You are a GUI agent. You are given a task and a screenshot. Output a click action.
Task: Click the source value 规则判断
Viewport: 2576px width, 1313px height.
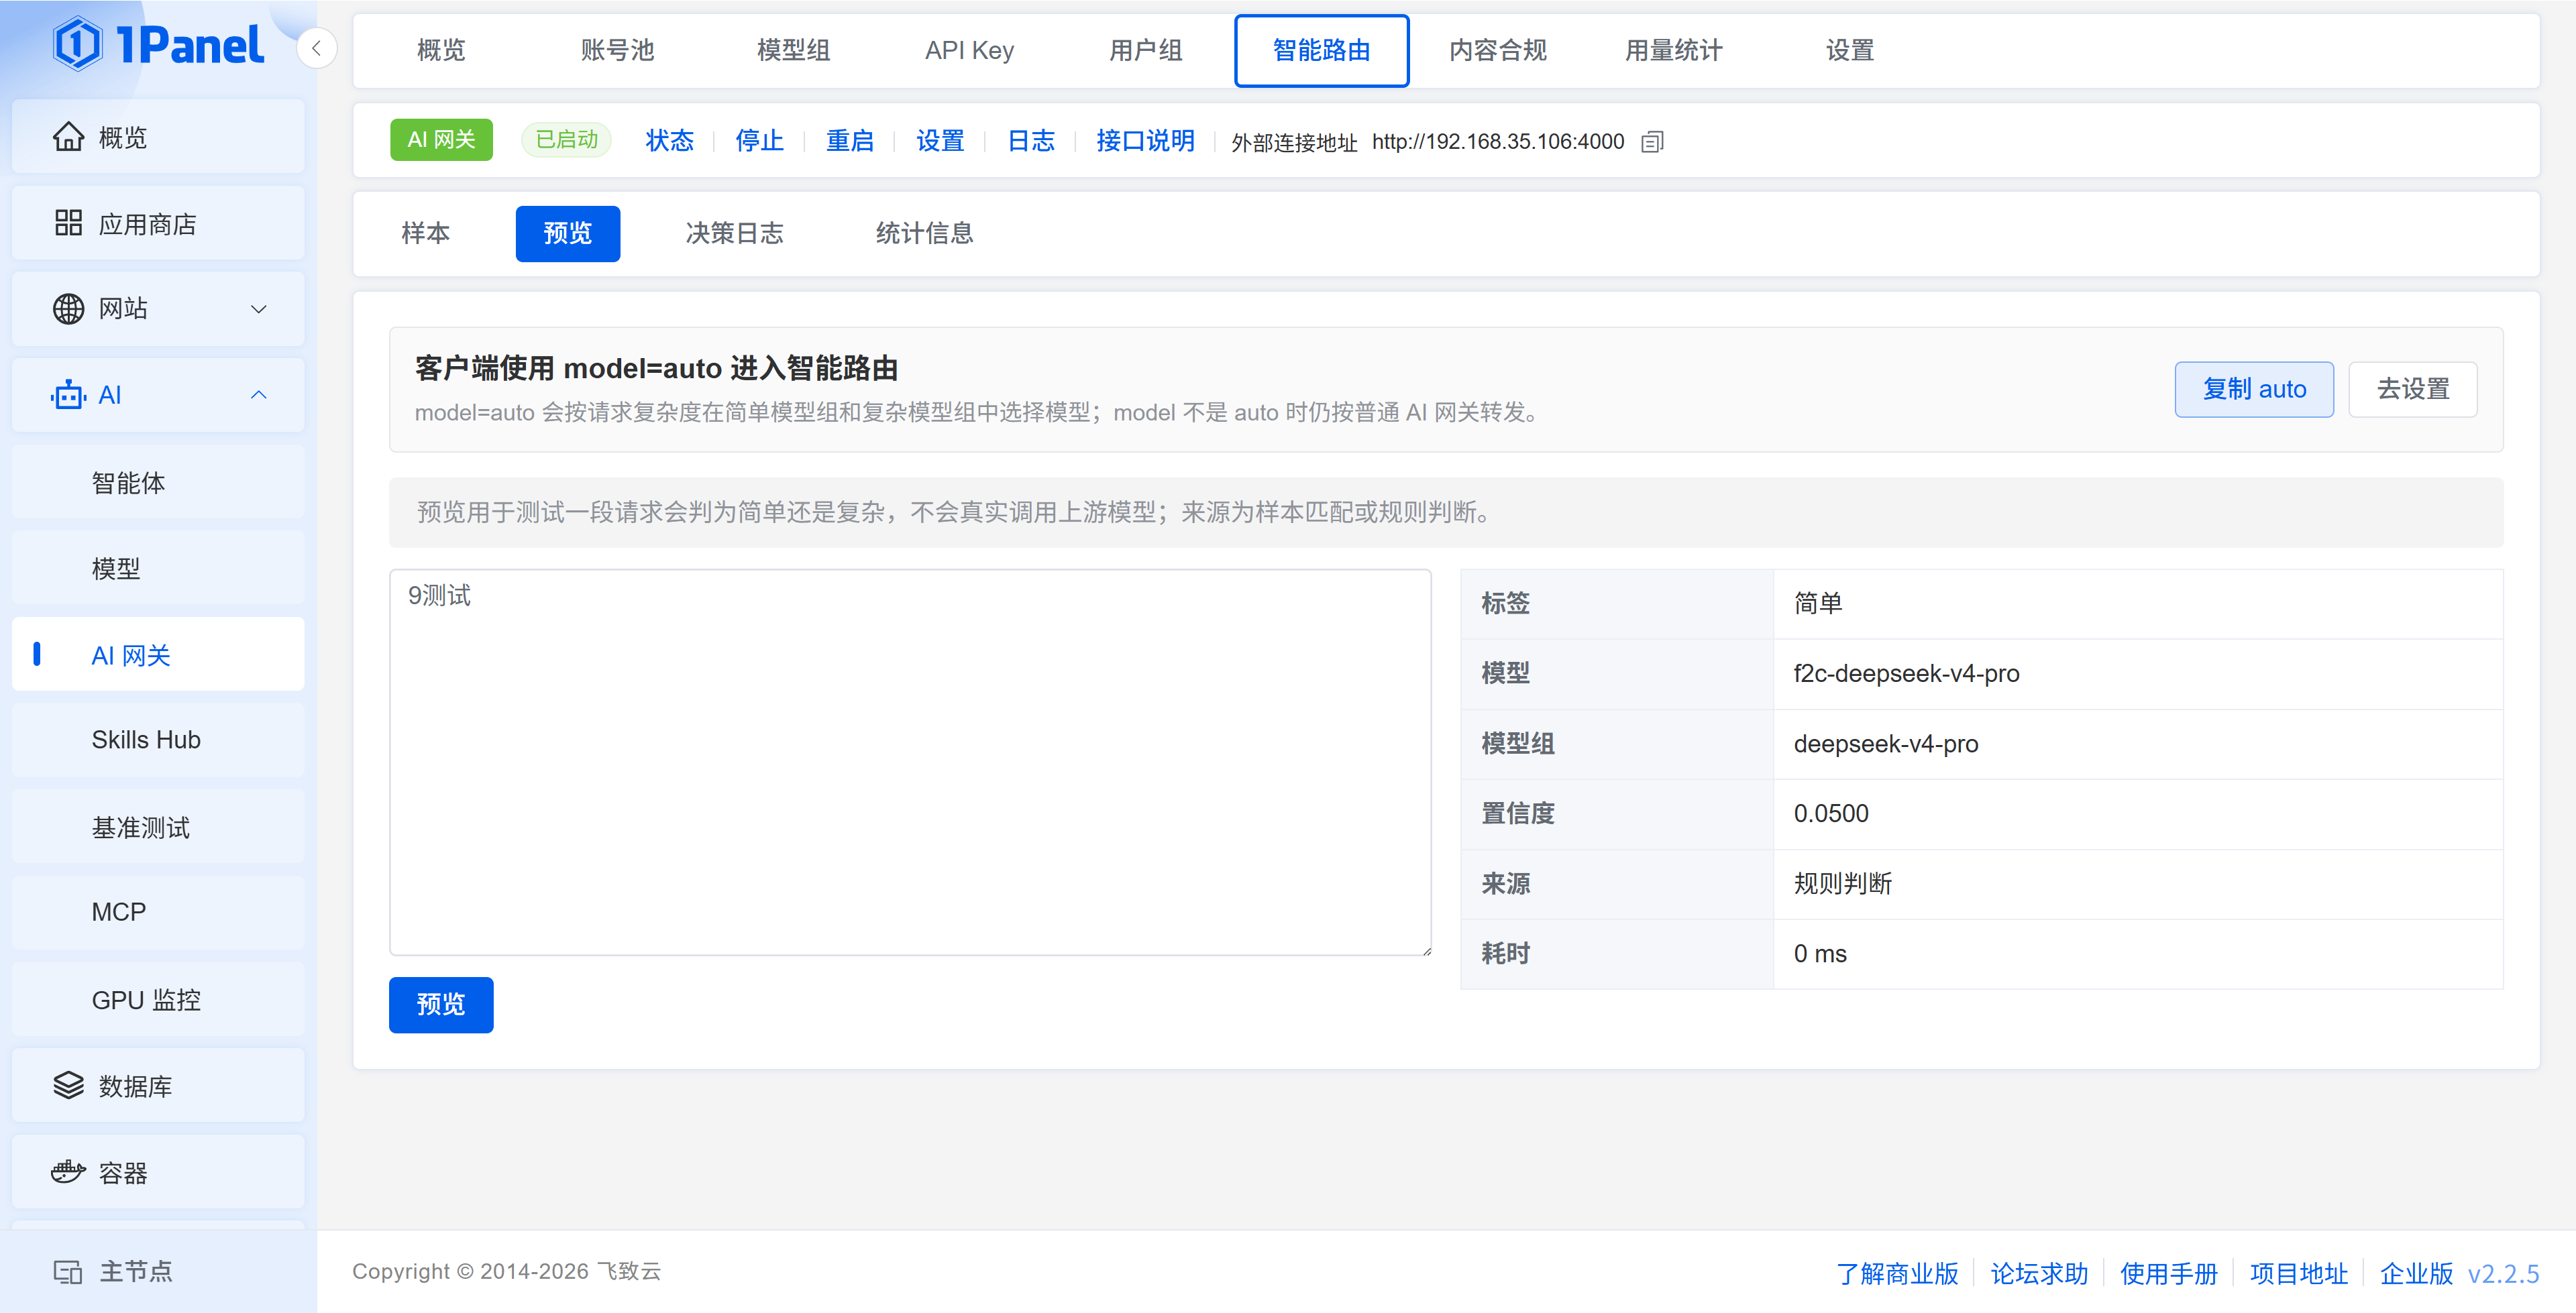pyautogui.click(x=1843, y=883)
